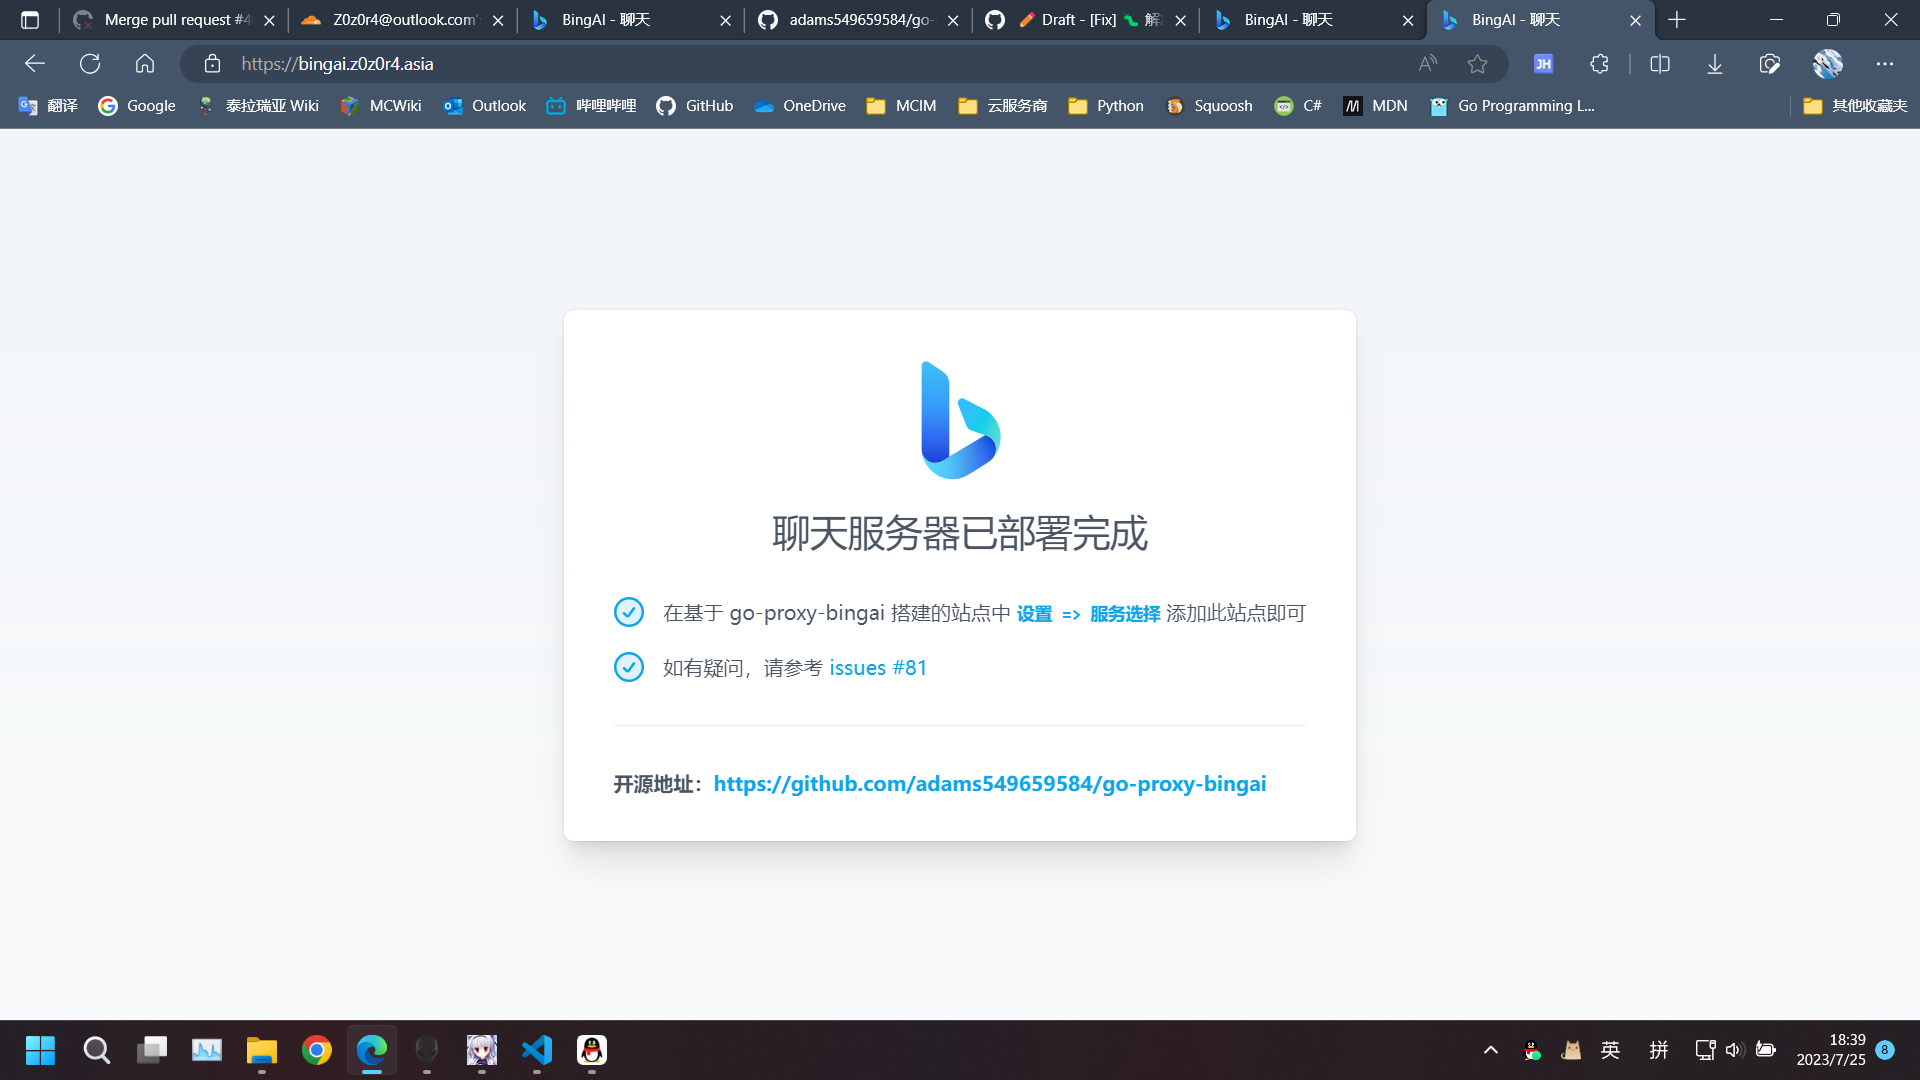The image size is (1920, 1080).
Task: Open Google Chrome from the taskbar
Action: tap(316, 1050)
